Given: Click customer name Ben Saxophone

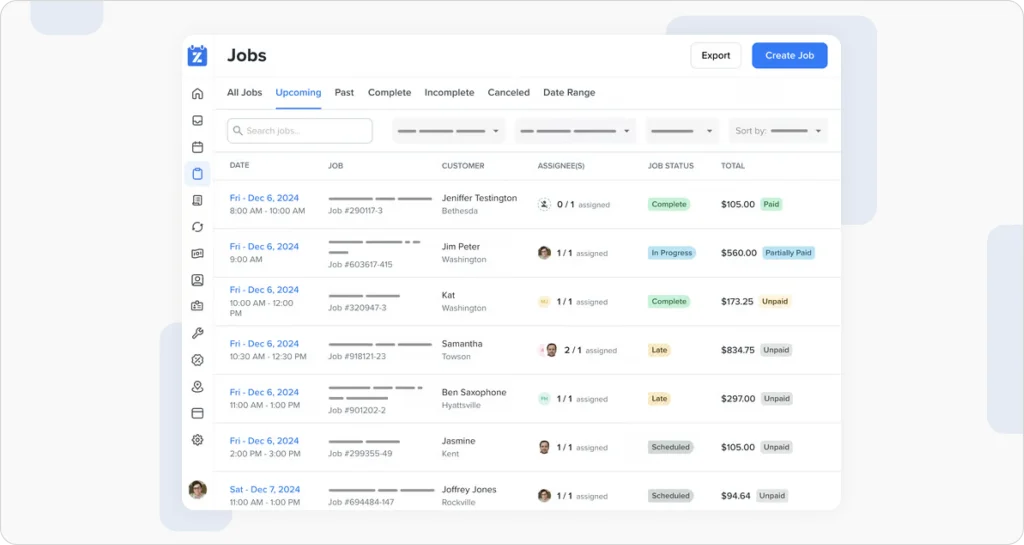Looking at the screenshot, I should (473, 392).
